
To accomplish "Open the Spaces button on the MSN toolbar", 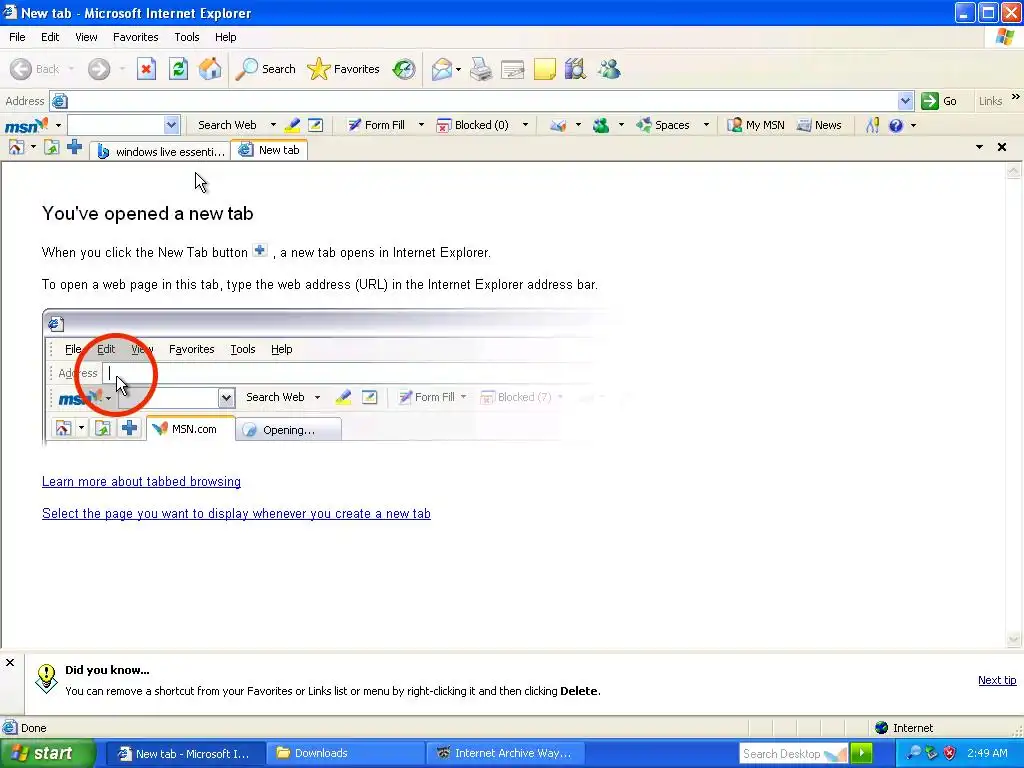I will click(663, 125).
